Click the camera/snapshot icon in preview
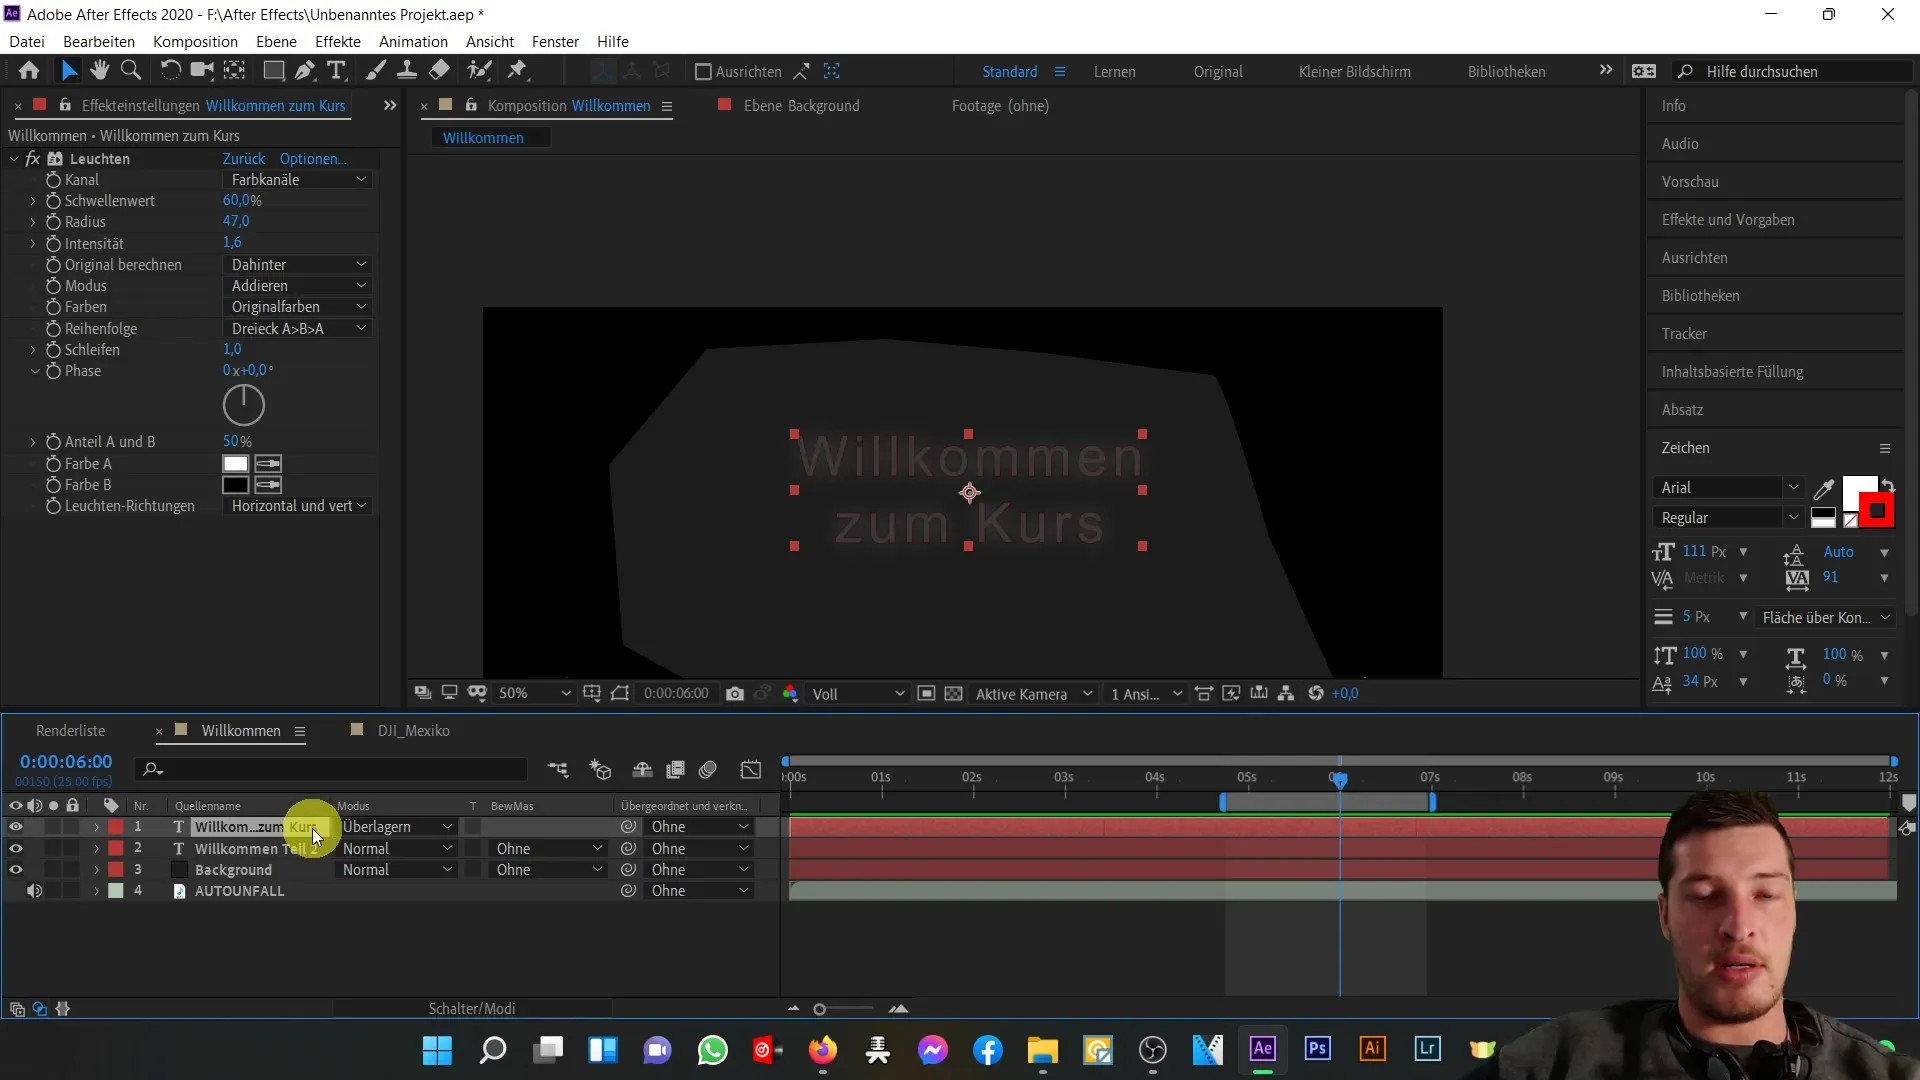This screenshot has width=1920, height=1080. point(735,692)
